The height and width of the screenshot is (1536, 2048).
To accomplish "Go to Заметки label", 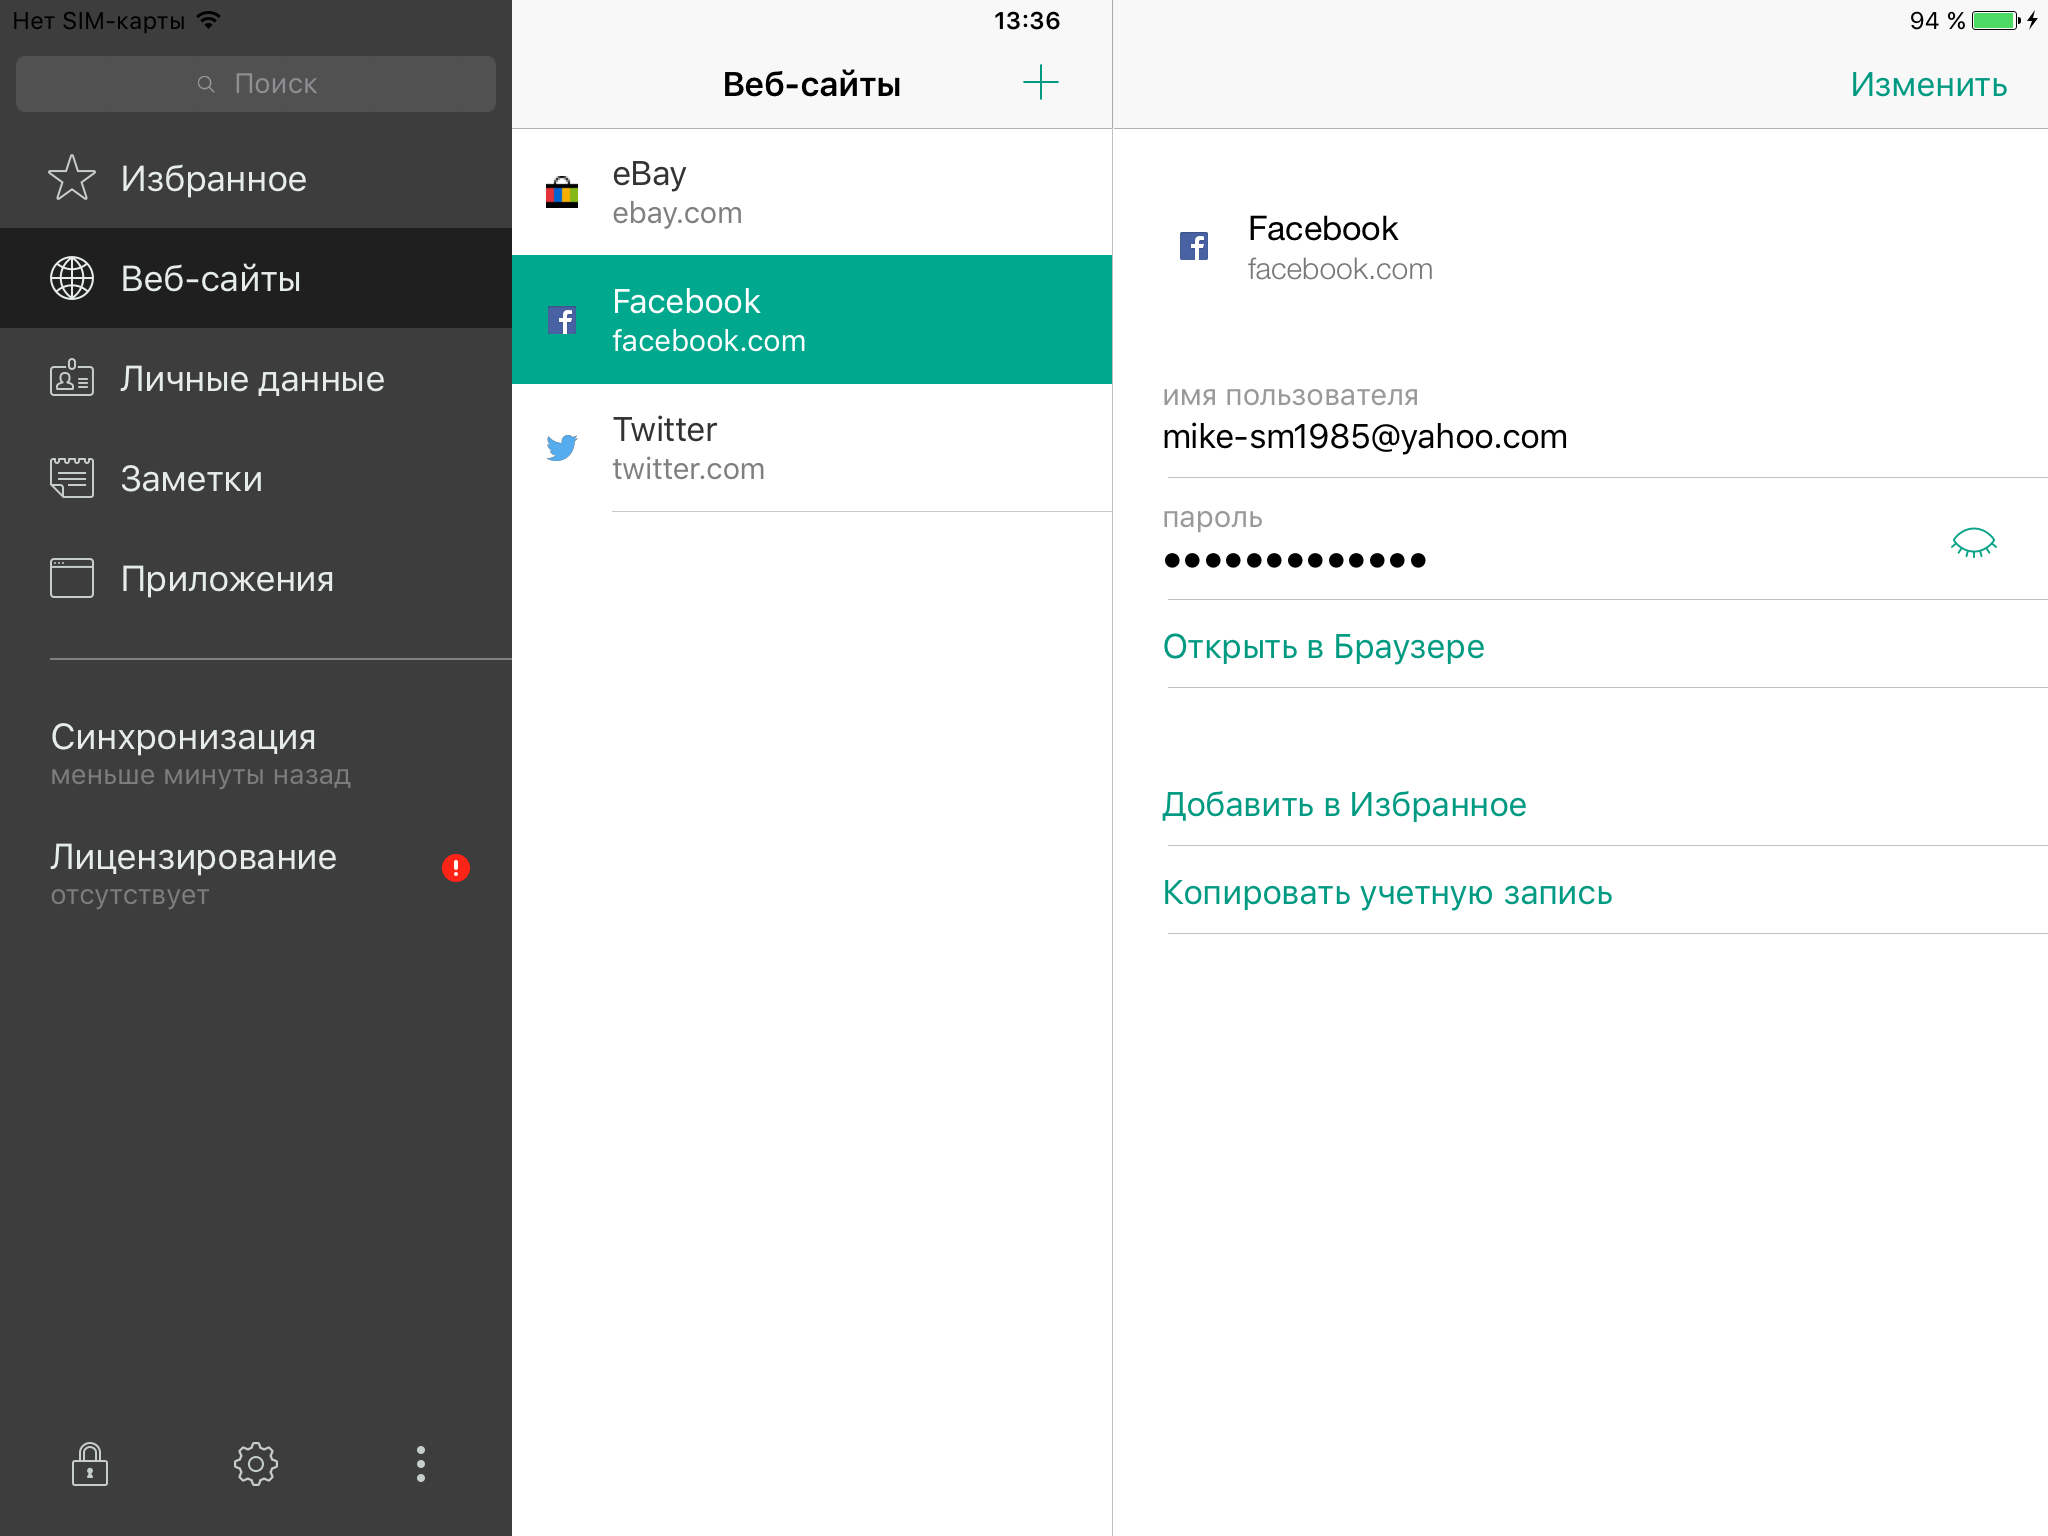I will [x=192, y=479].
